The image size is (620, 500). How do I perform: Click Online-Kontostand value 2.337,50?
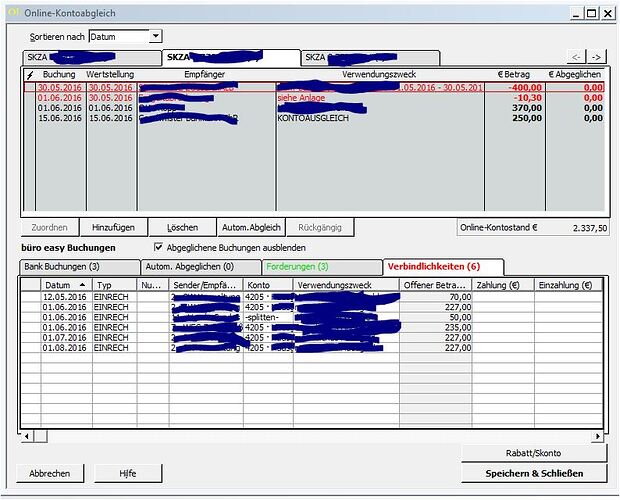point(590,228)
